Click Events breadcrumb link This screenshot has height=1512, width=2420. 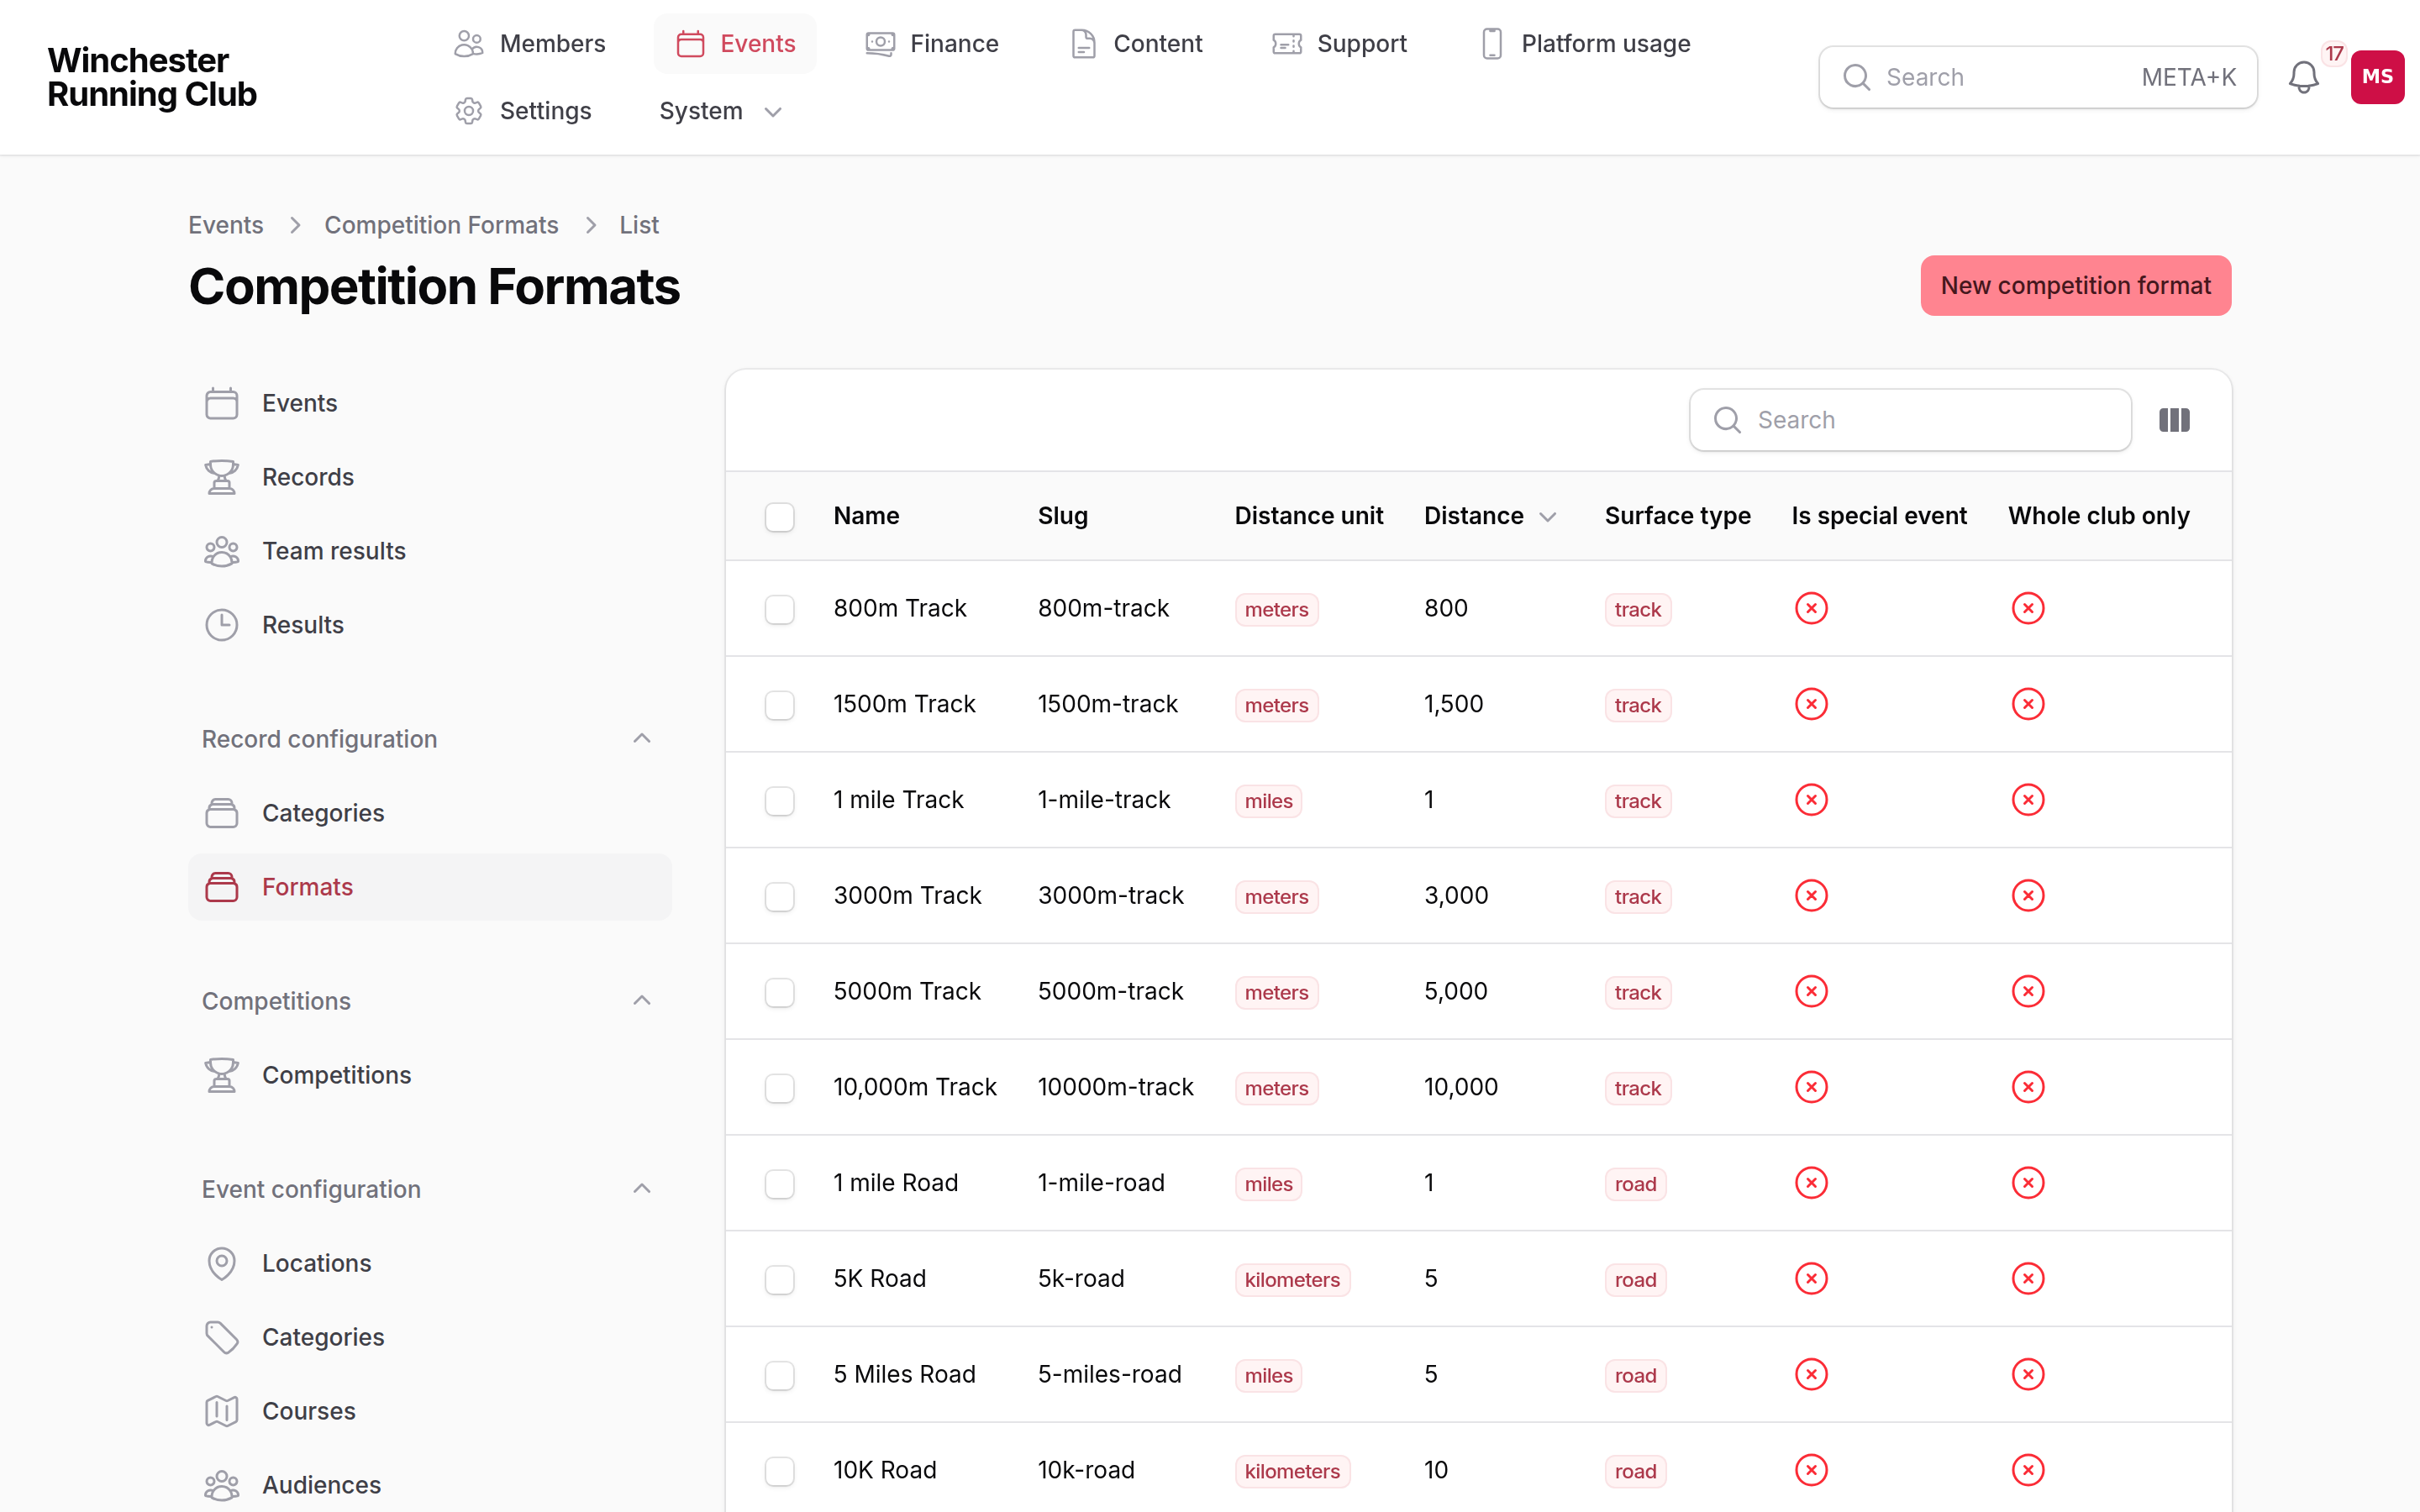pyautogui.click(x=226, y=225)
